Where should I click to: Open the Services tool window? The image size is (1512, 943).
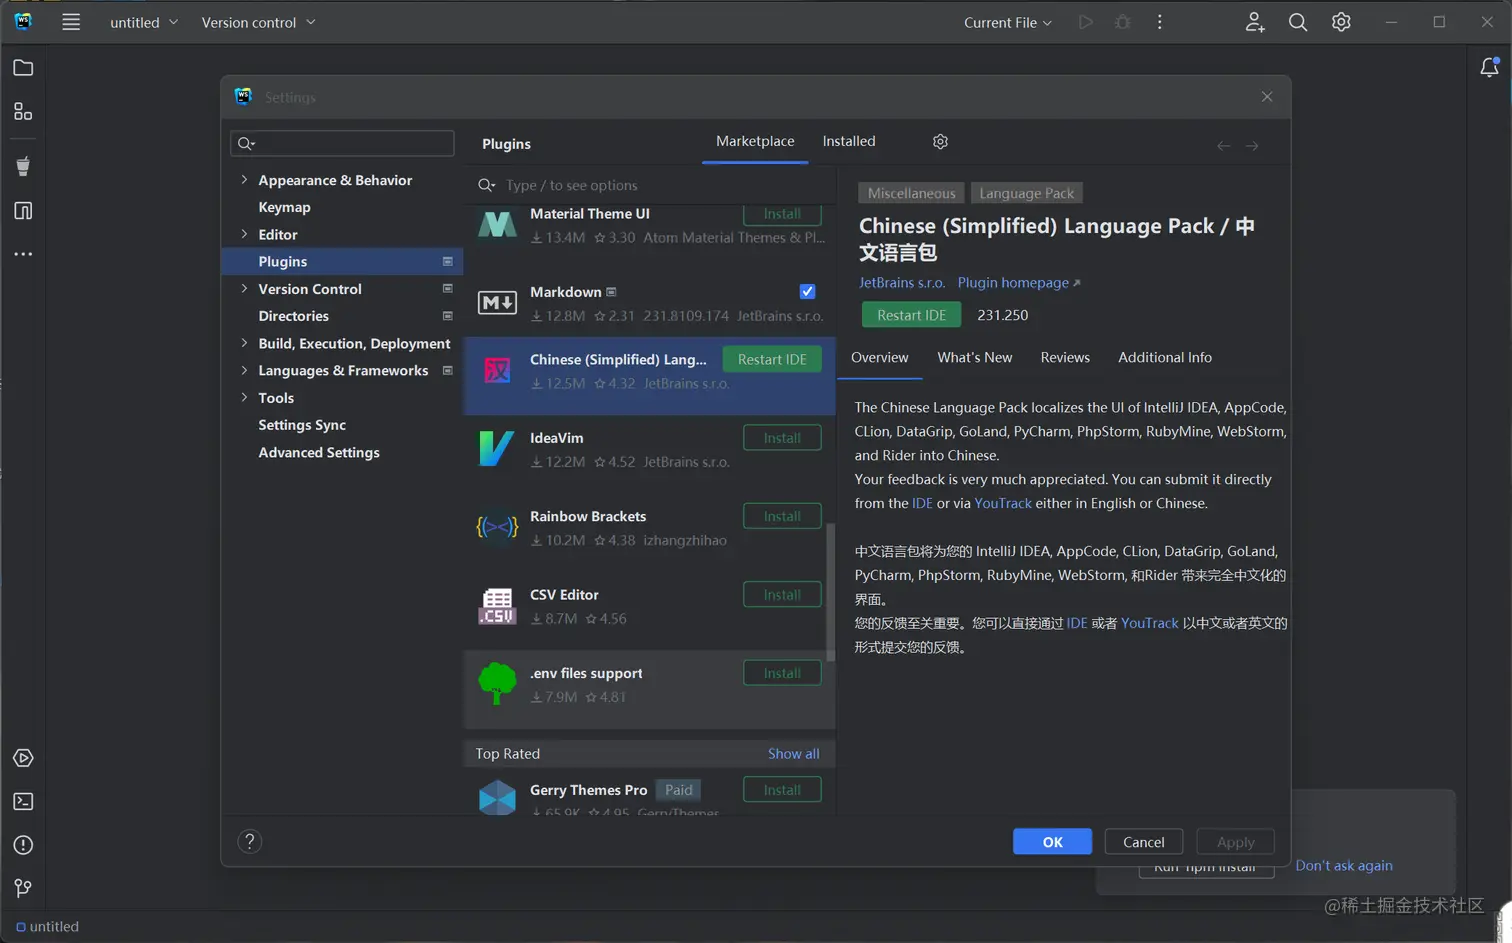tap(23, 758)
